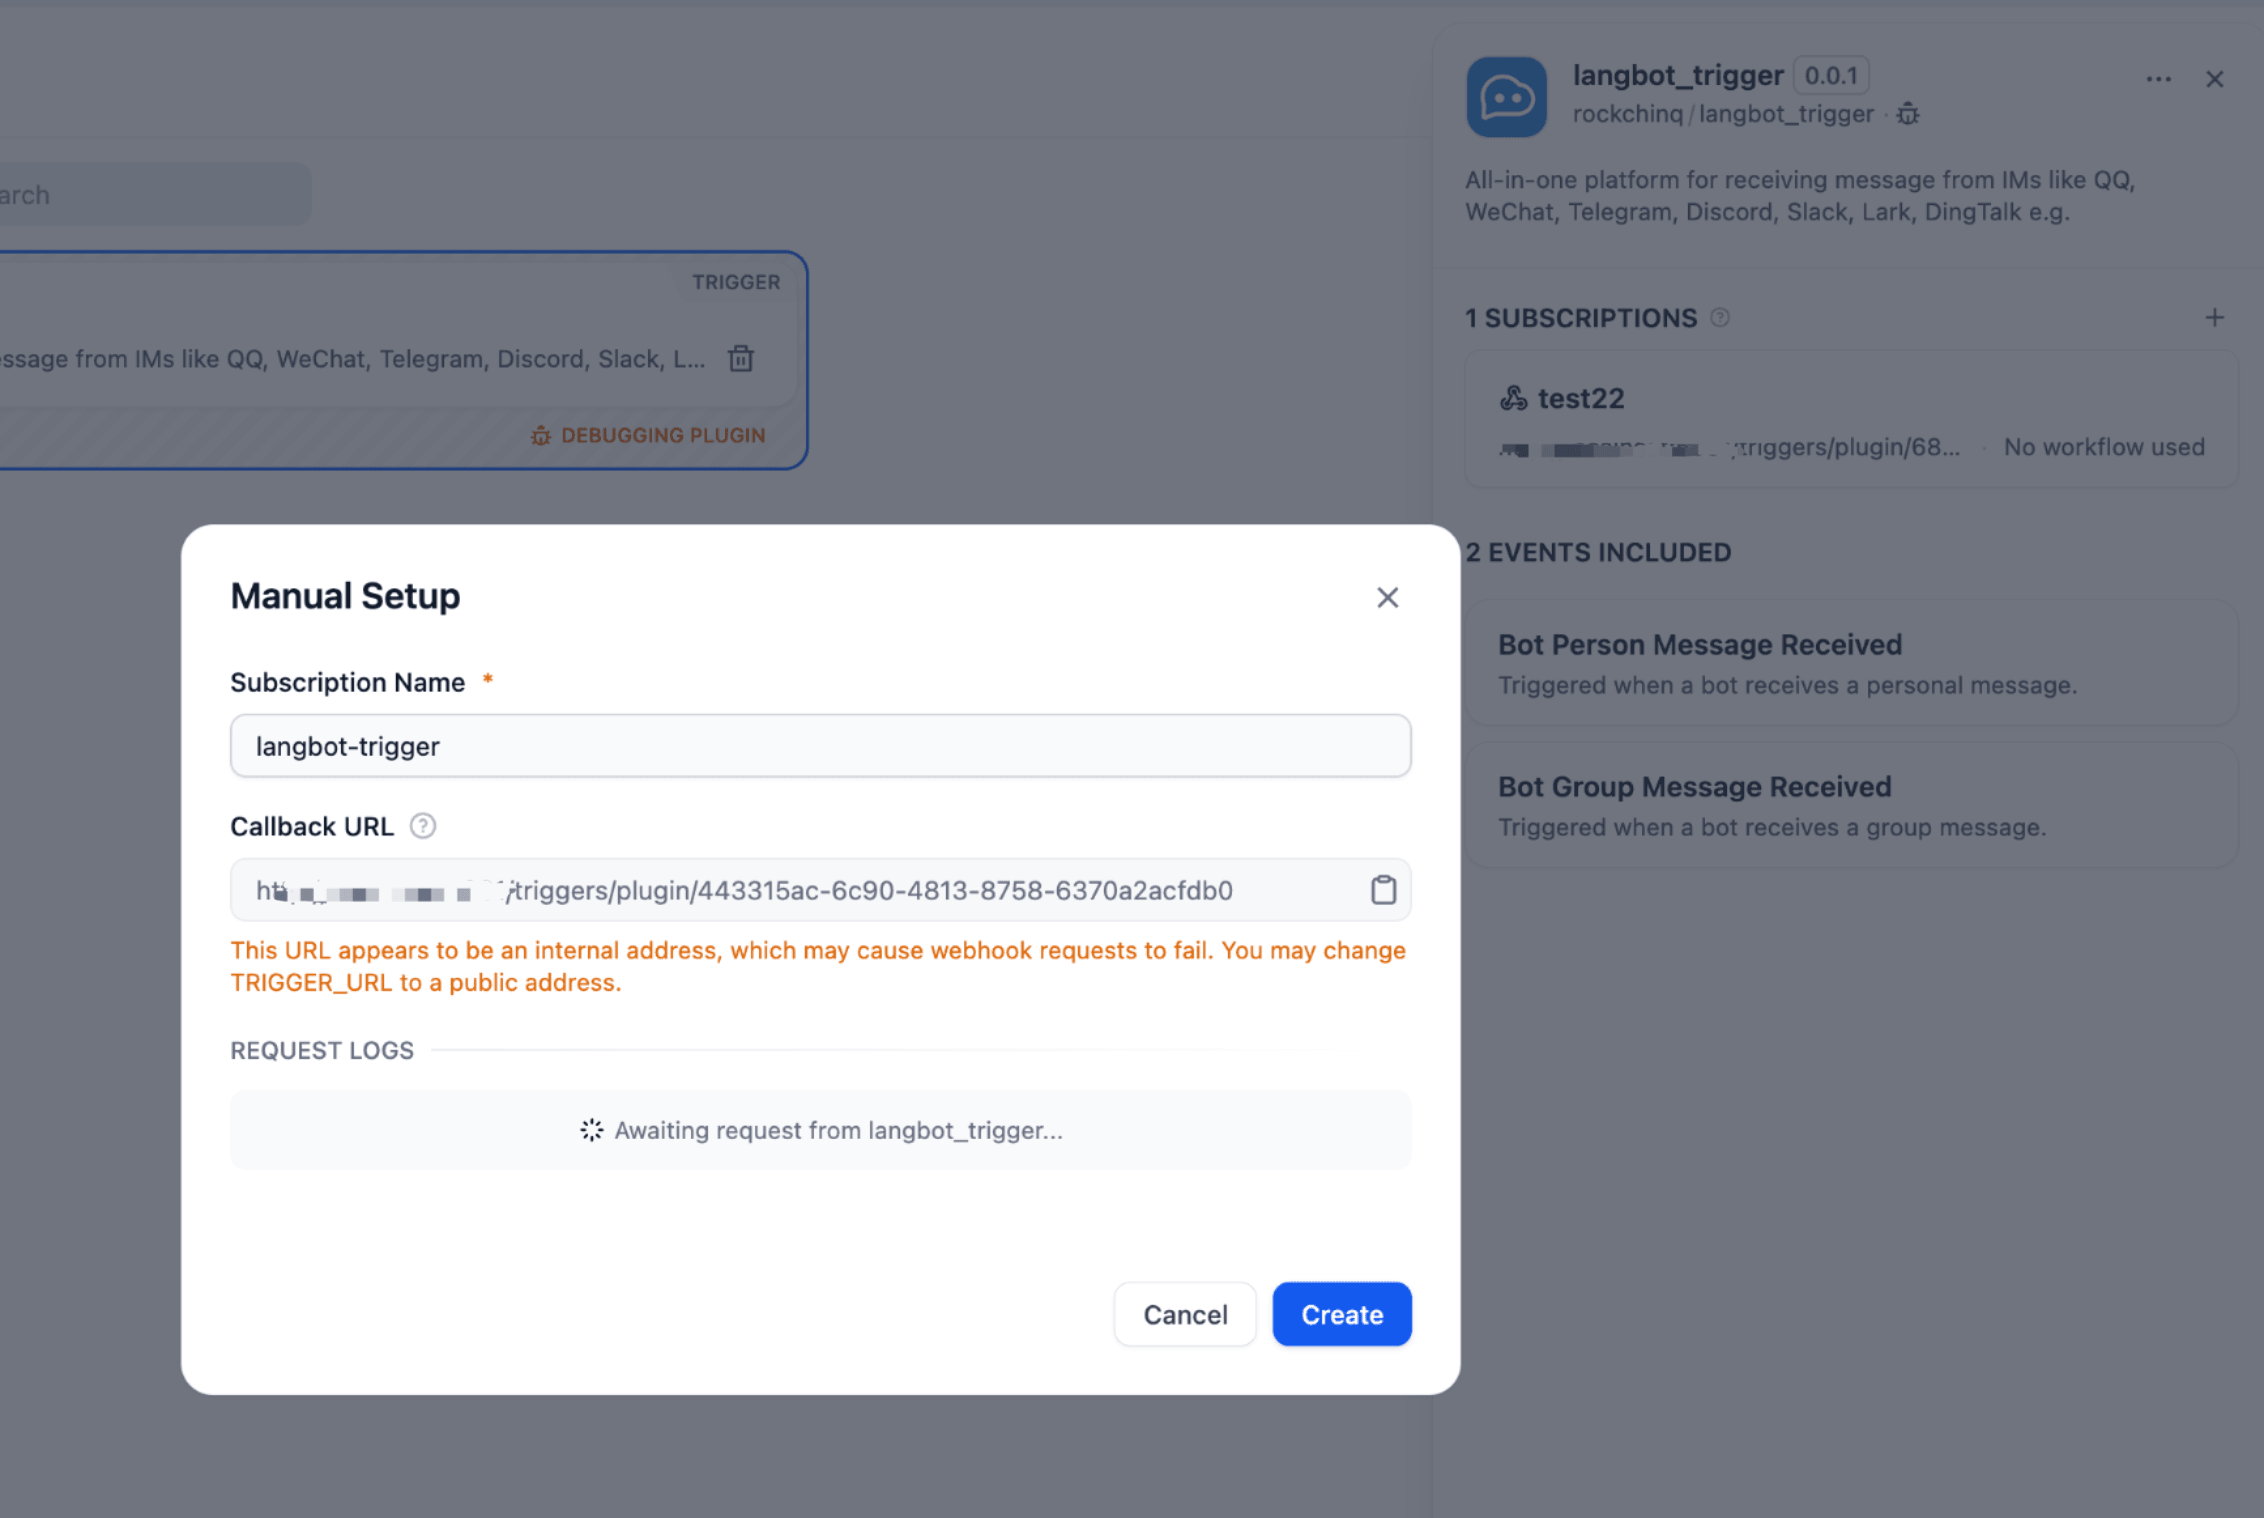Screen dimensions: 2264x1518
Task: Open the Callback URL help tooltip
Action: (423, 826)
